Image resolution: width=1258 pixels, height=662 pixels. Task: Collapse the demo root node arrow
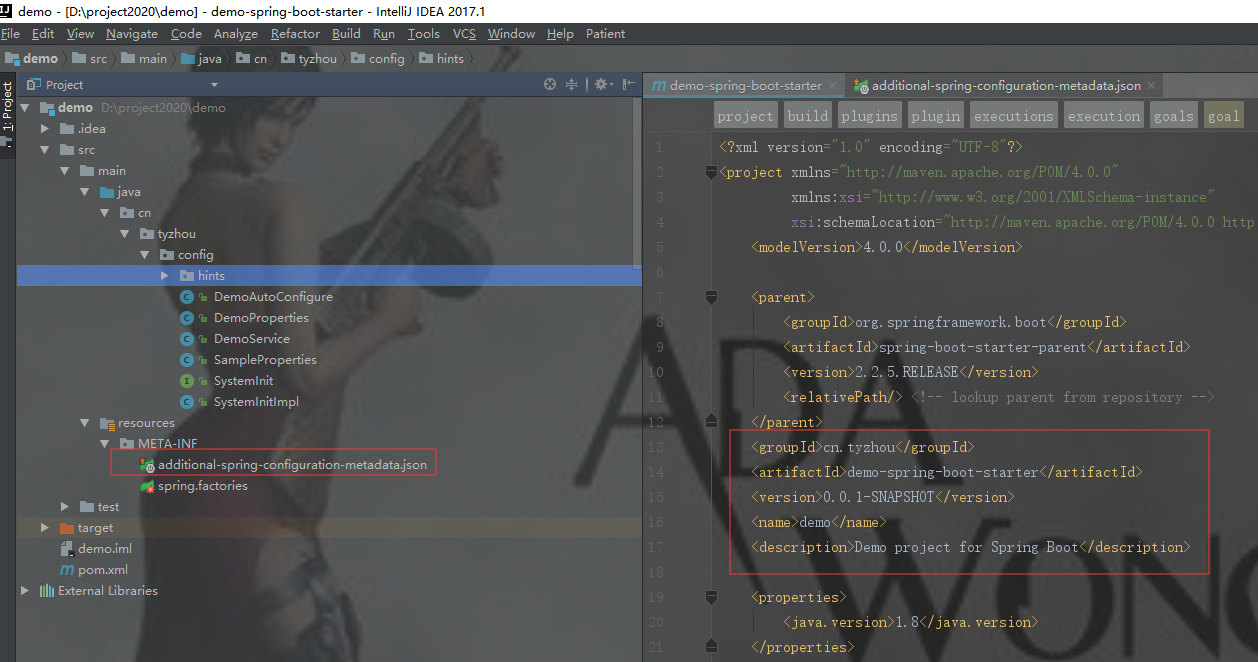tap(25, 108)
